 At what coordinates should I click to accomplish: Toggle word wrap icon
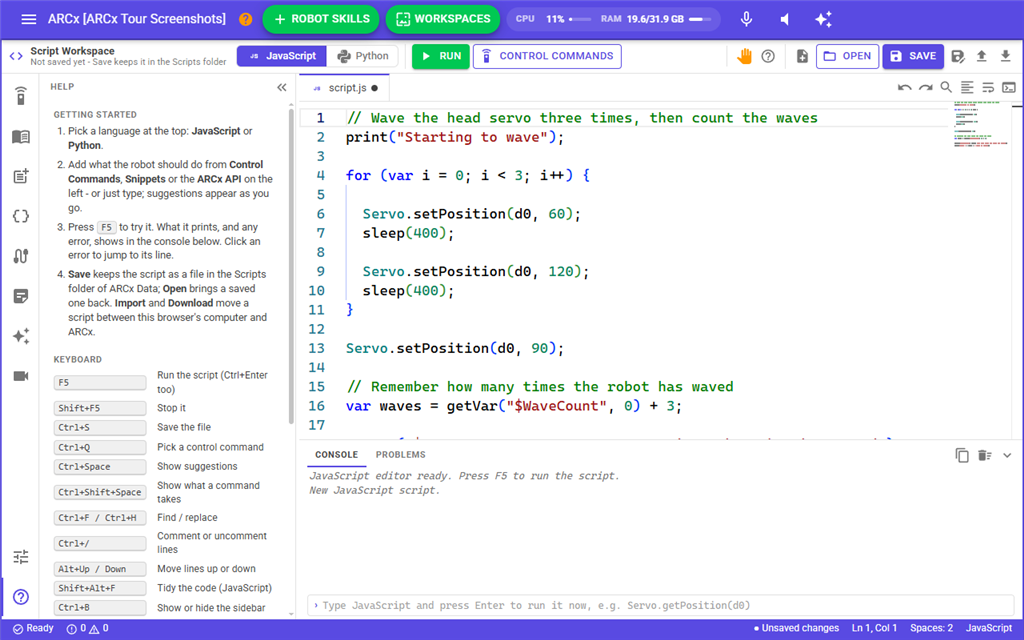click(x=988, y=88)
